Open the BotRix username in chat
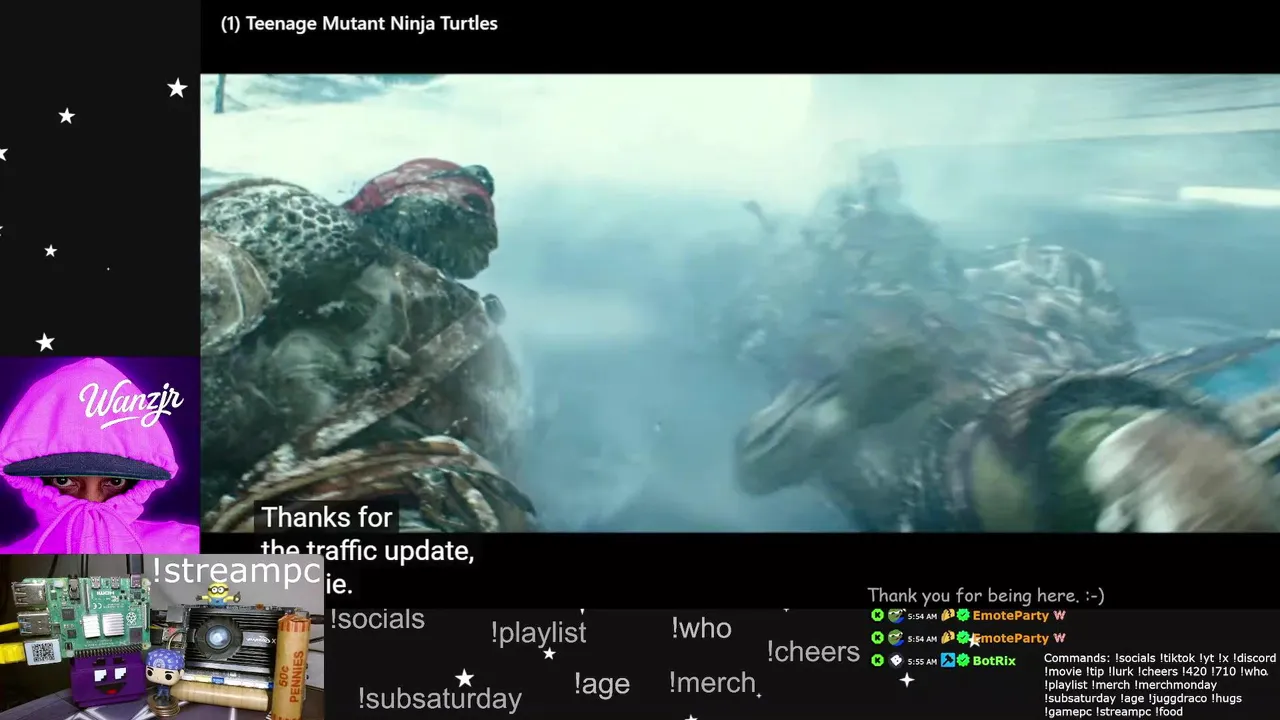Viewport: 1280px width, 720px height. click(994, 661)
